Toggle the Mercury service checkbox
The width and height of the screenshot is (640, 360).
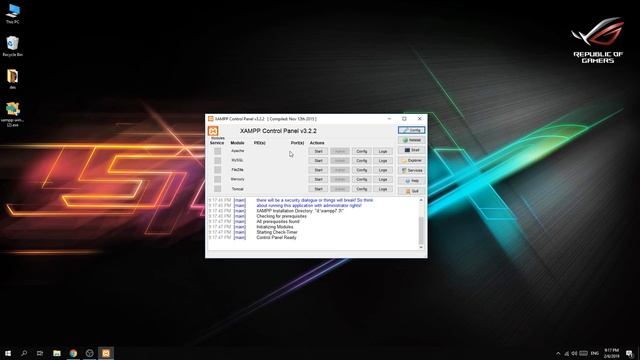pyautogui.click(x=218, y=179)
